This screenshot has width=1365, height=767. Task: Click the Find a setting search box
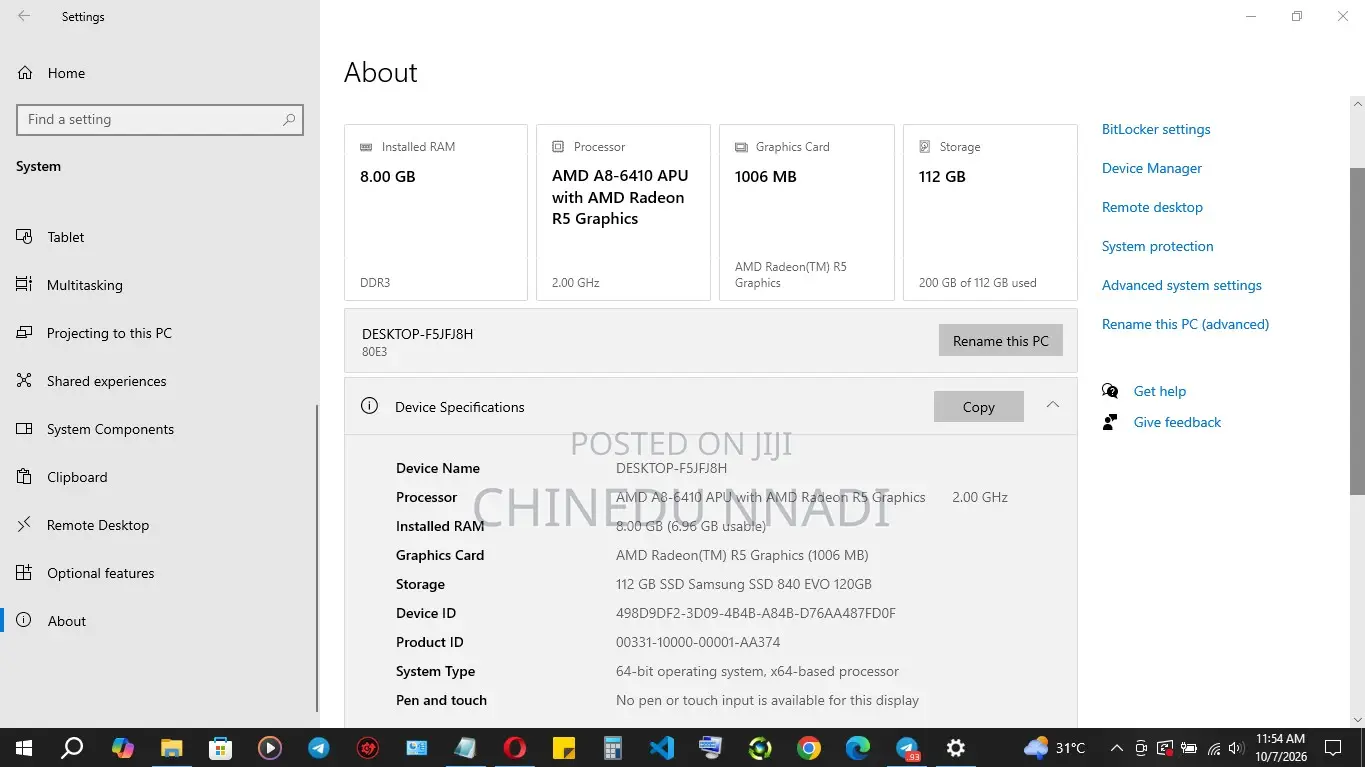click(160, 119)
